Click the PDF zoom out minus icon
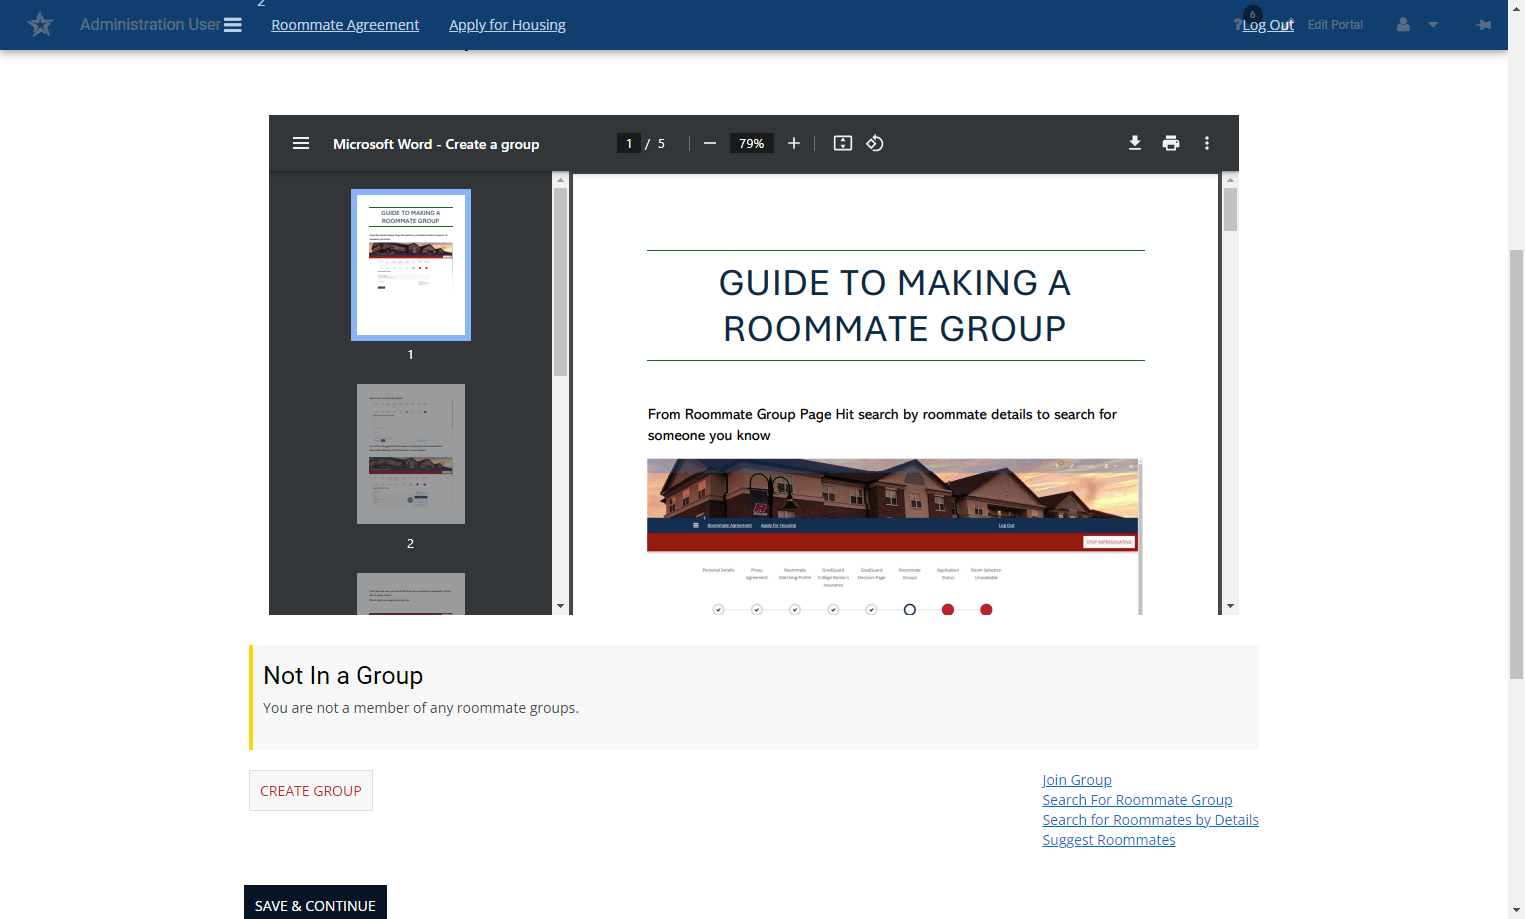The image size is (1525, 919). tap(710, 143)
